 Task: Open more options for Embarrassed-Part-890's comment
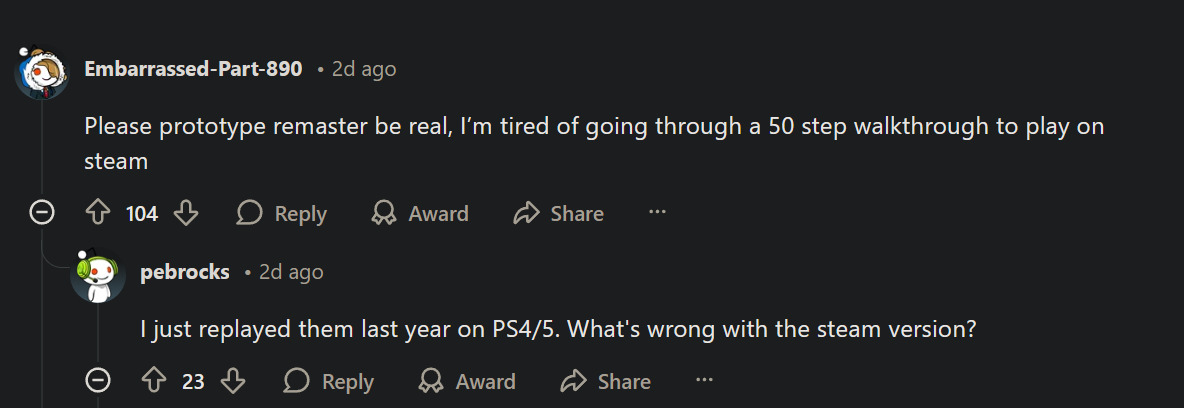pos(657,212)
